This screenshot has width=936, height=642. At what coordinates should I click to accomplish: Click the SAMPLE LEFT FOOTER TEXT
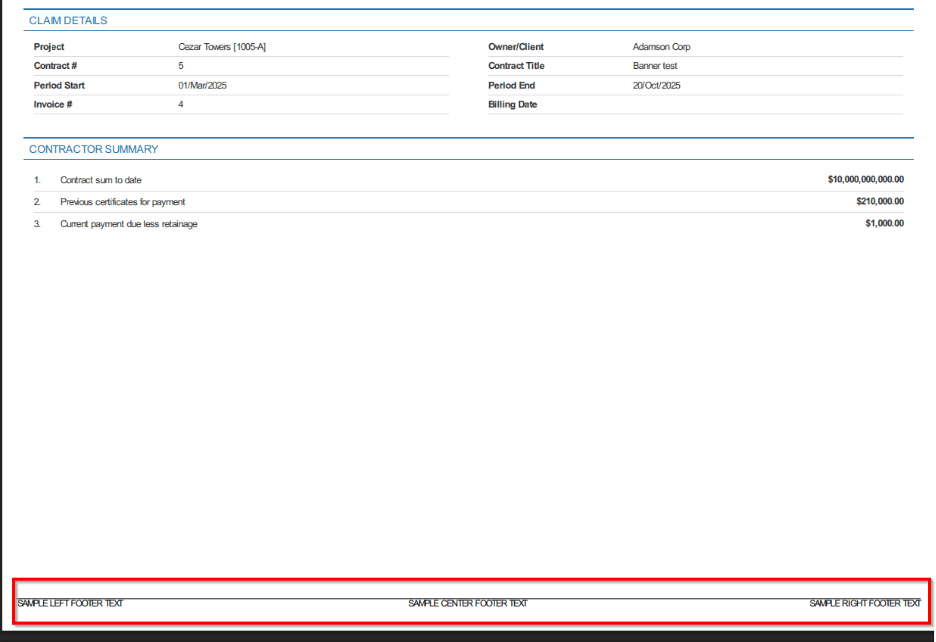(70, 604)
